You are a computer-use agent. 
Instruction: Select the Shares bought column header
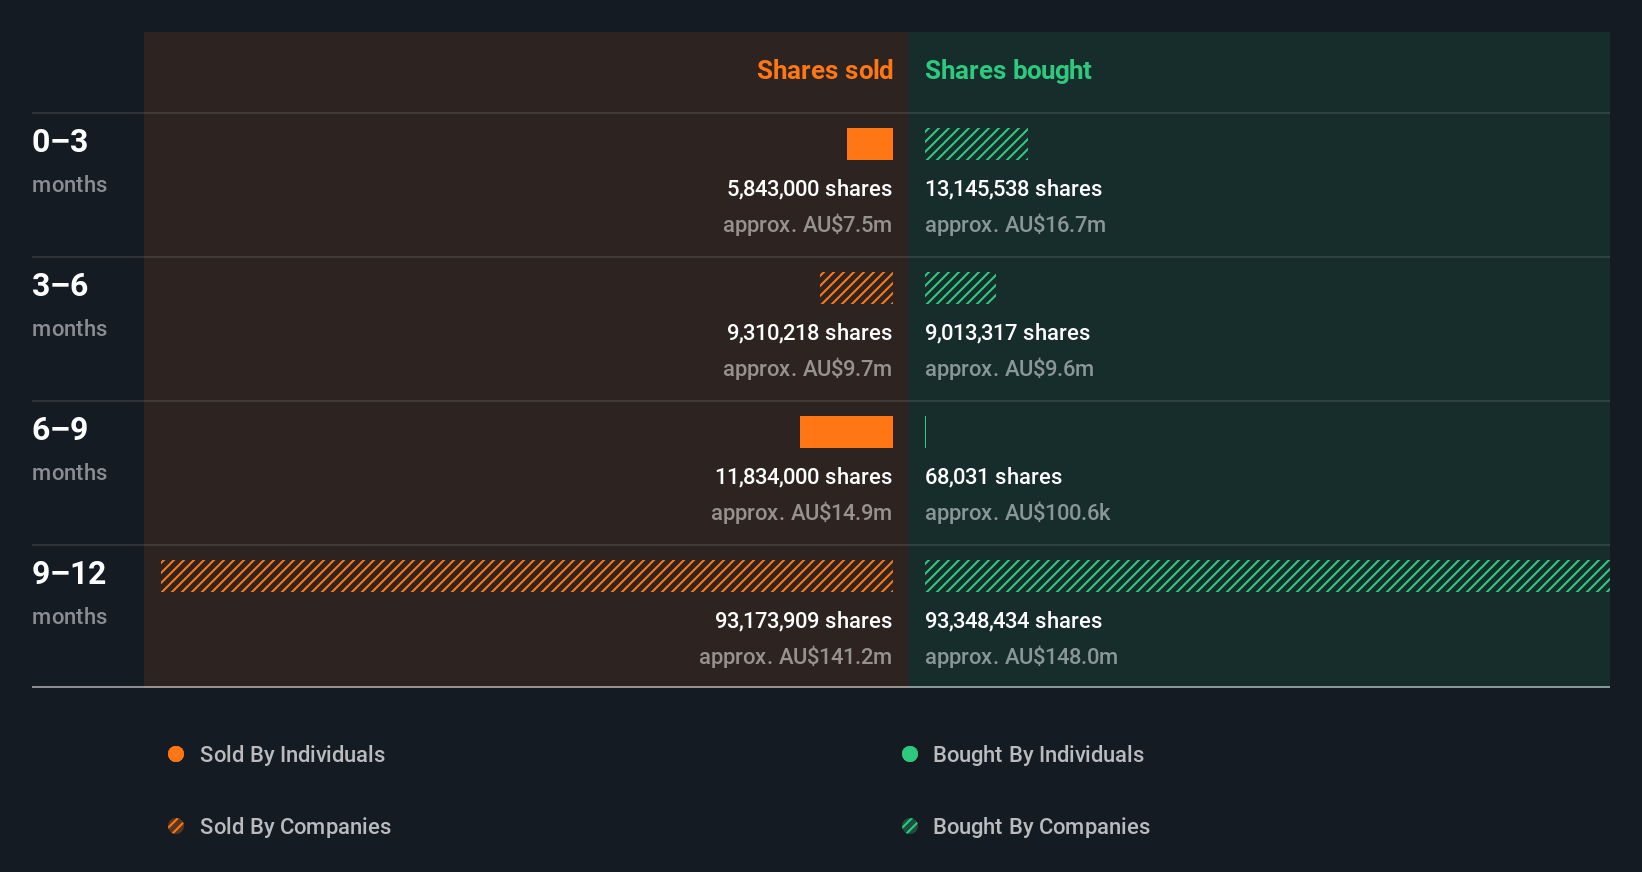pos(1008,70)
